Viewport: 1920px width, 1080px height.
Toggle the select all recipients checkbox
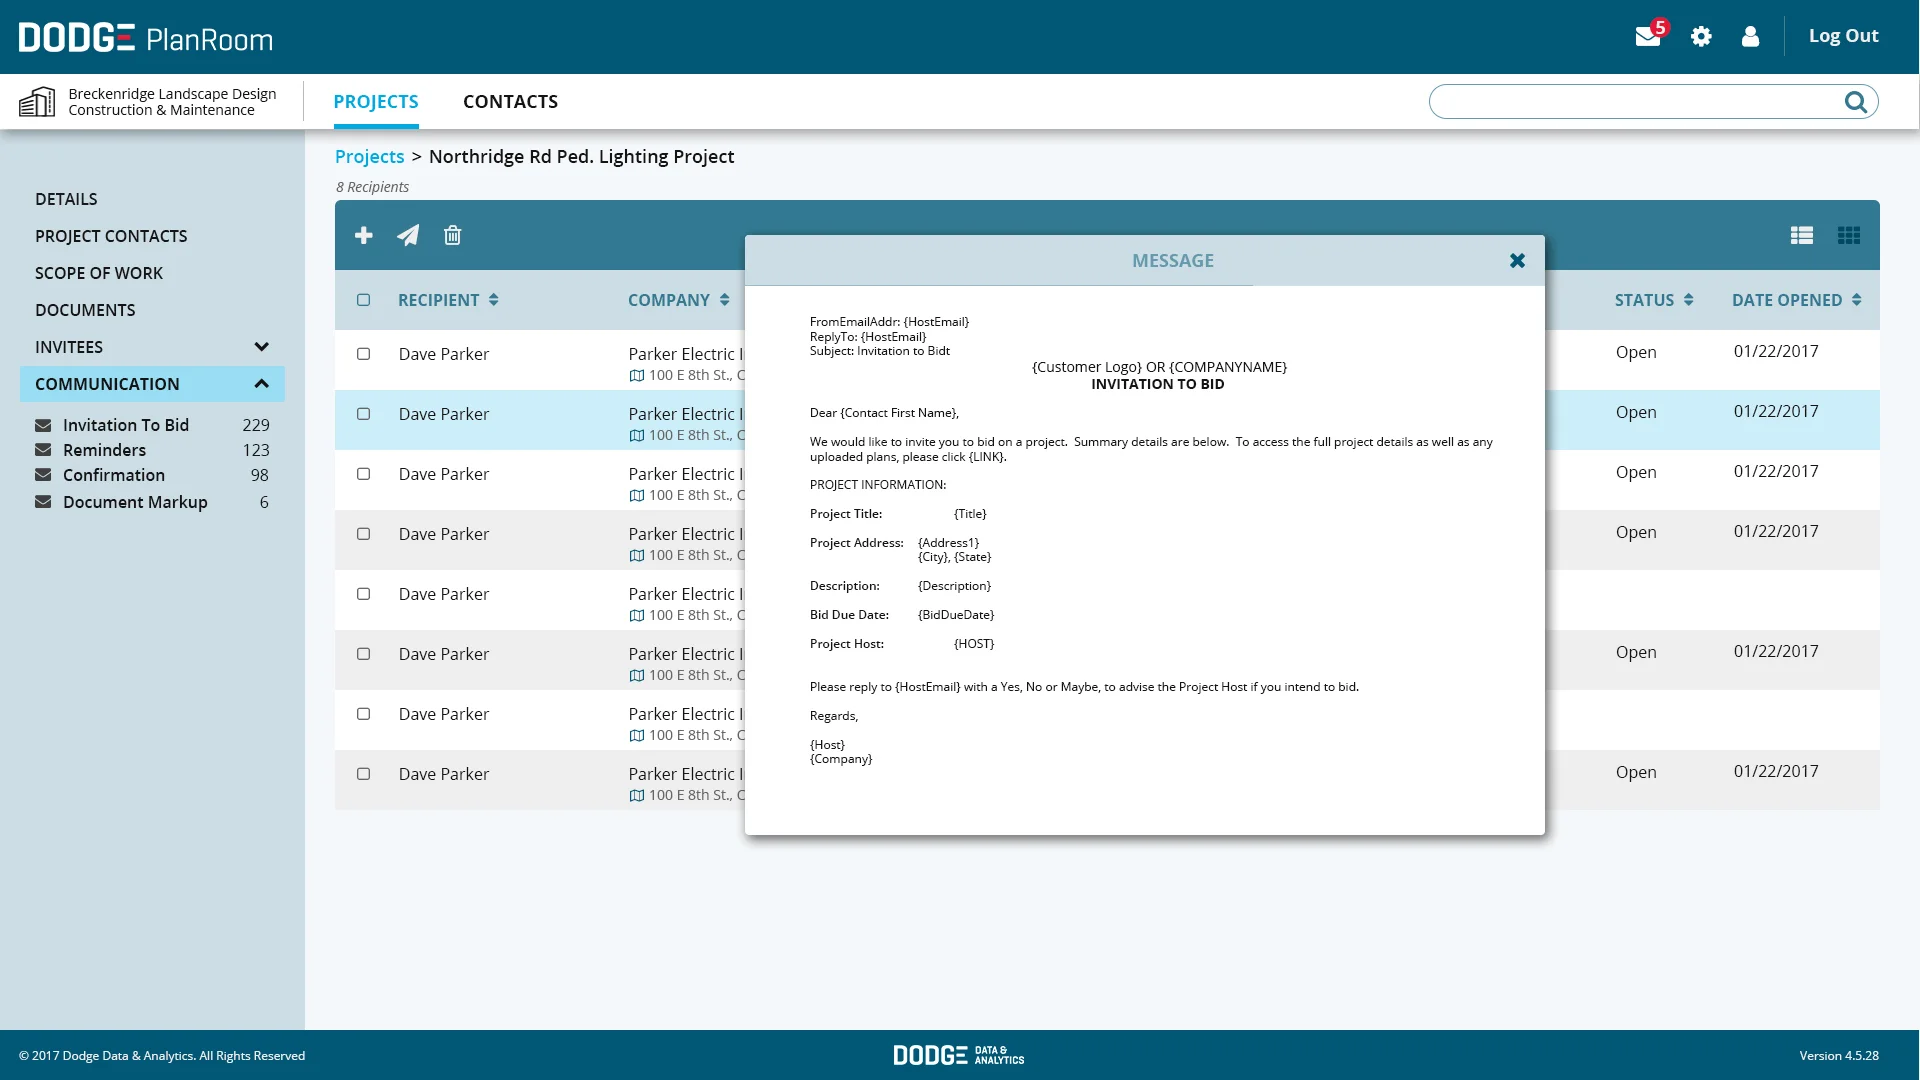click(x=364, y=300)
